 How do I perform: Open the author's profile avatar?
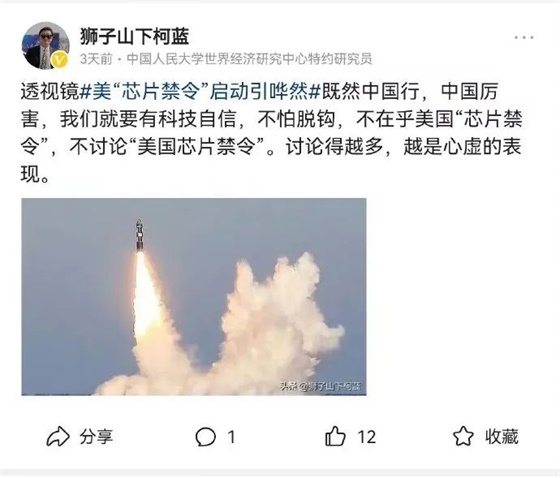(45, 45)
